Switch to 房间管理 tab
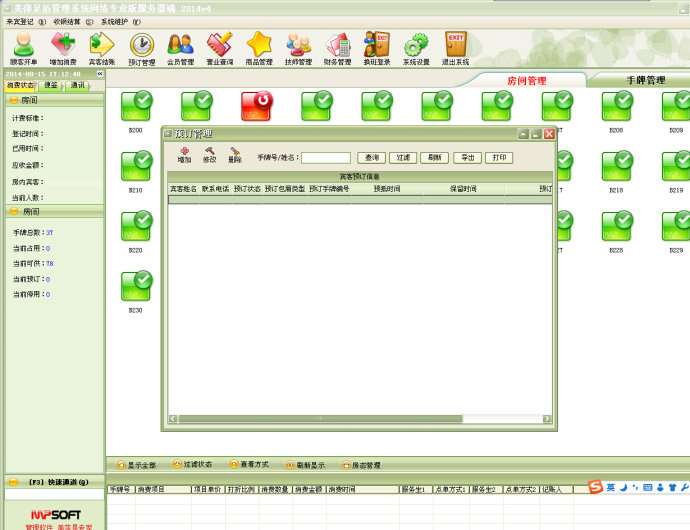Image resolution: width=690 pixels, height=530 pixels. [x=527, y=81]
